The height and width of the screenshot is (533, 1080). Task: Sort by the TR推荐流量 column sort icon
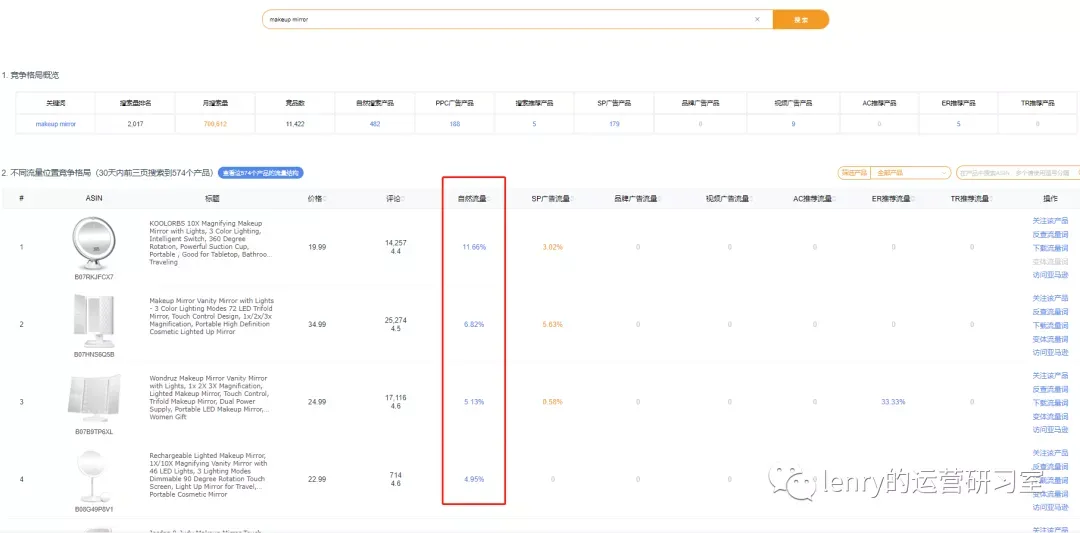point(993,198)
